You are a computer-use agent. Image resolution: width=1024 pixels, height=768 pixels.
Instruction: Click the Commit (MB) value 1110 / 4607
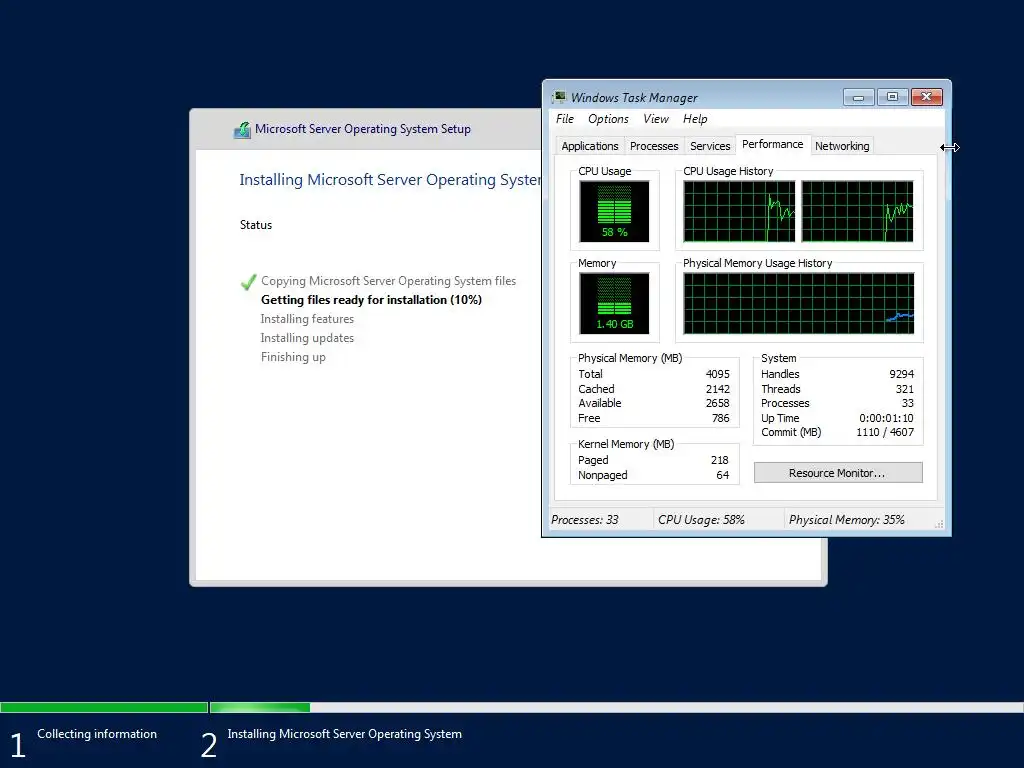click(885, 432)
